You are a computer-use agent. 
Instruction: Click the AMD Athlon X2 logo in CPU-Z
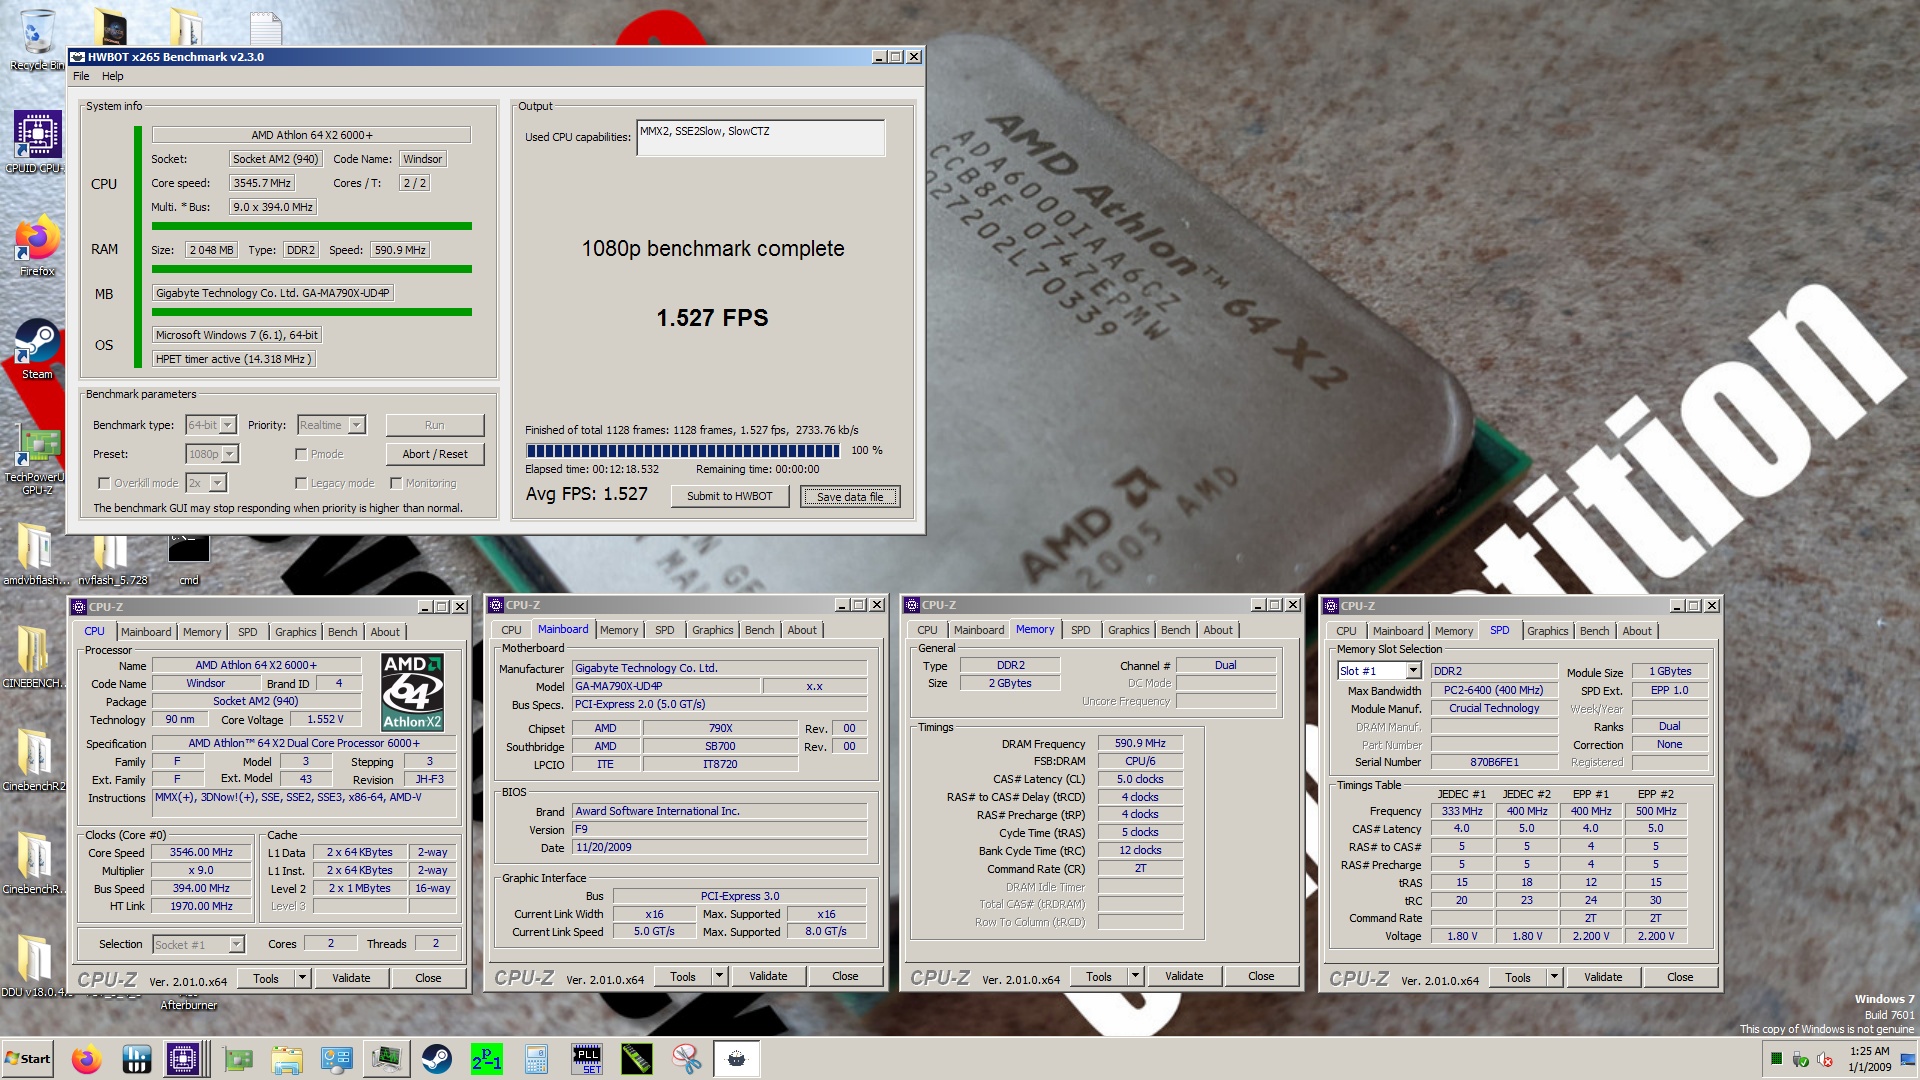click(x=412, y=692)
